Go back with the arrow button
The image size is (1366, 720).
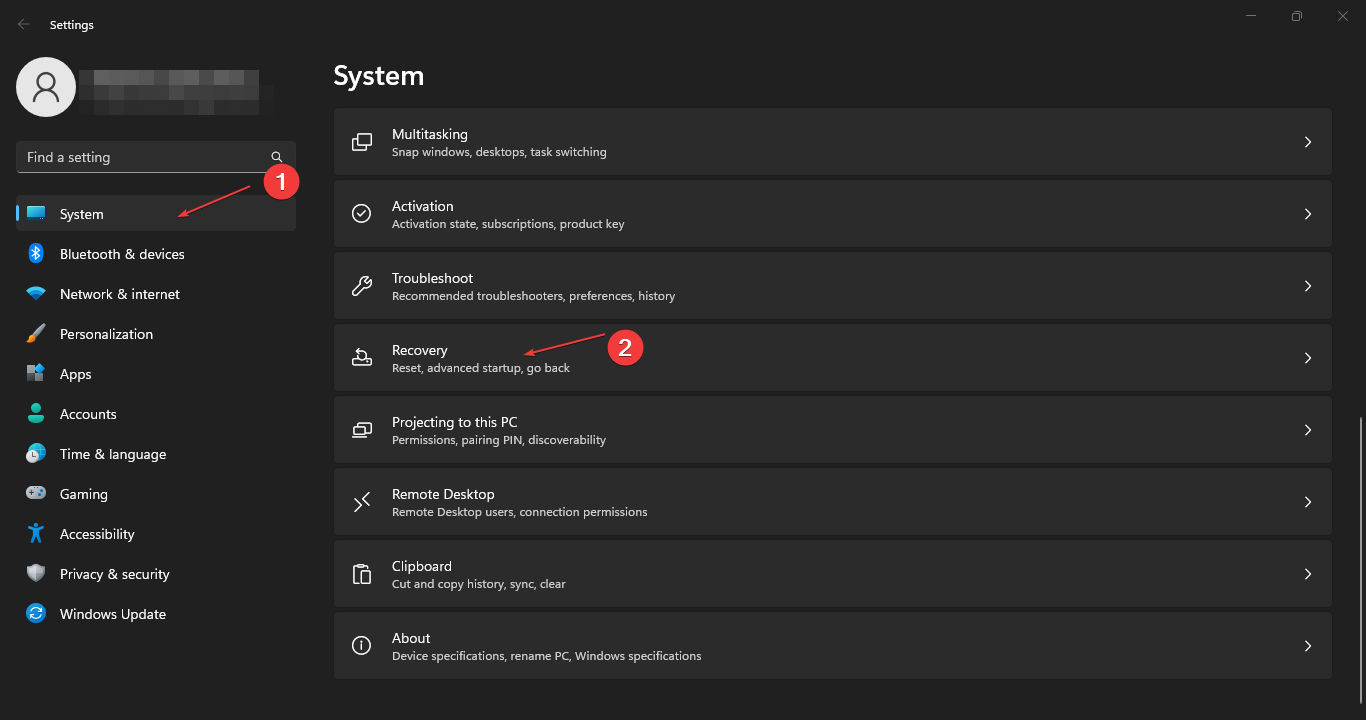(23, 24)
